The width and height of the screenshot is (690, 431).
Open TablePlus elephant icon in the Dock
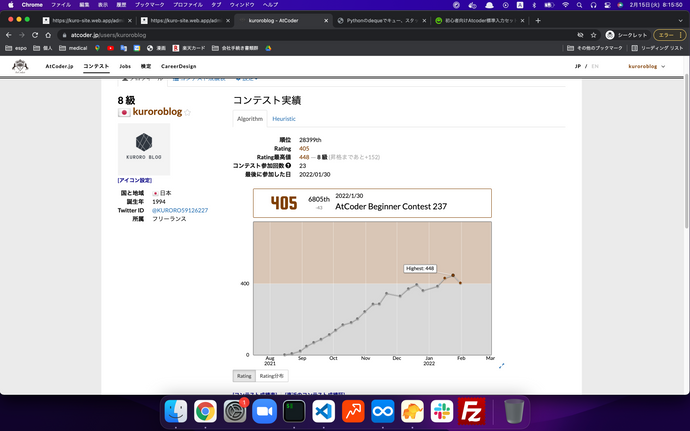(412, 411)
